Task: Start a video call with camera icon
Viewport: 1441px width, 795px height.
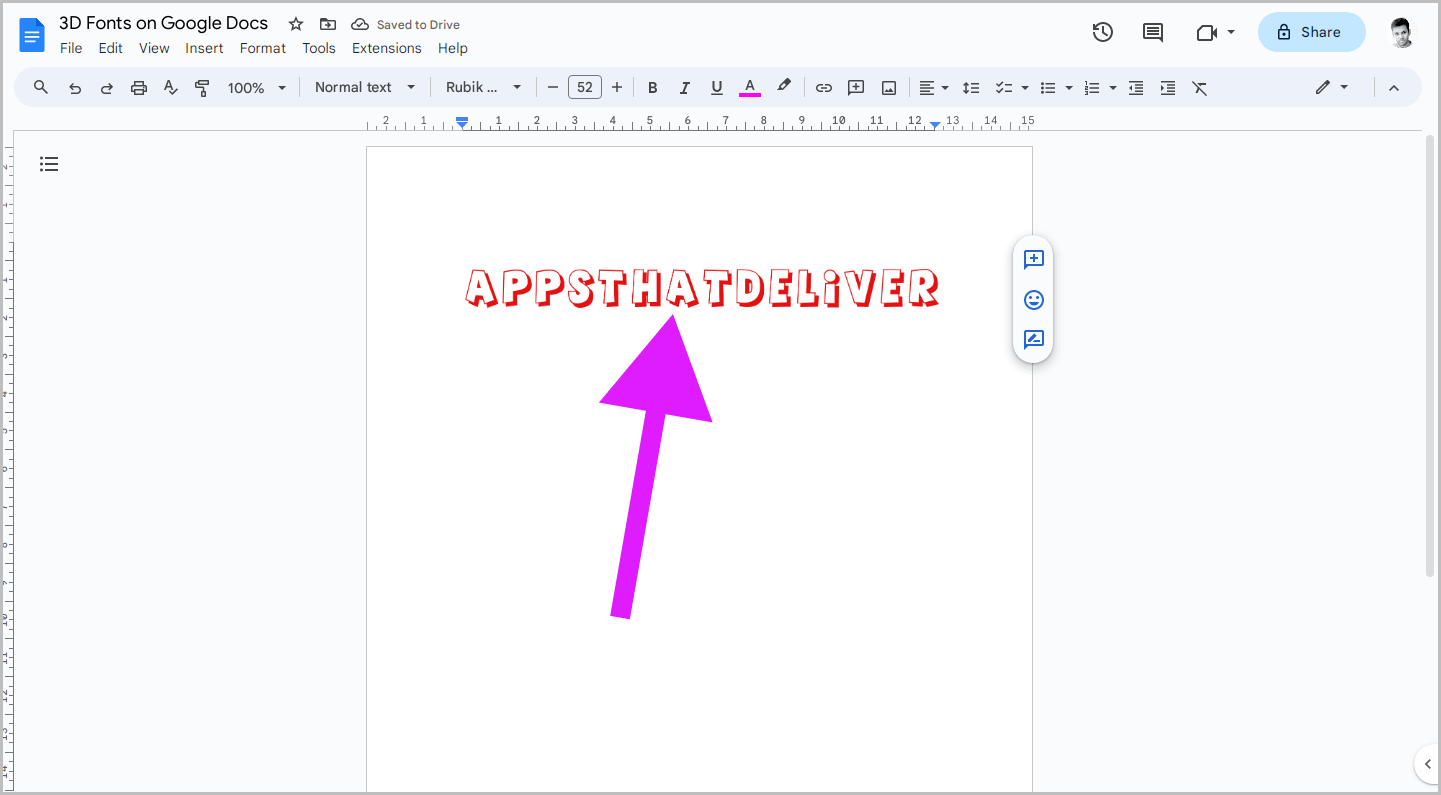Action: [x=1206, y=32]
